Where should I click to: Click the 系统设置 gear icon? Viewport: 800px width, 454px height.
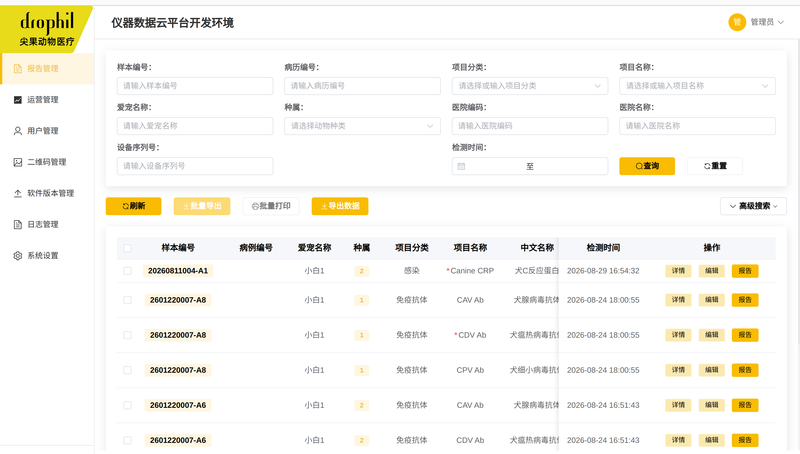pyautogui.click(x=18, y=256)
